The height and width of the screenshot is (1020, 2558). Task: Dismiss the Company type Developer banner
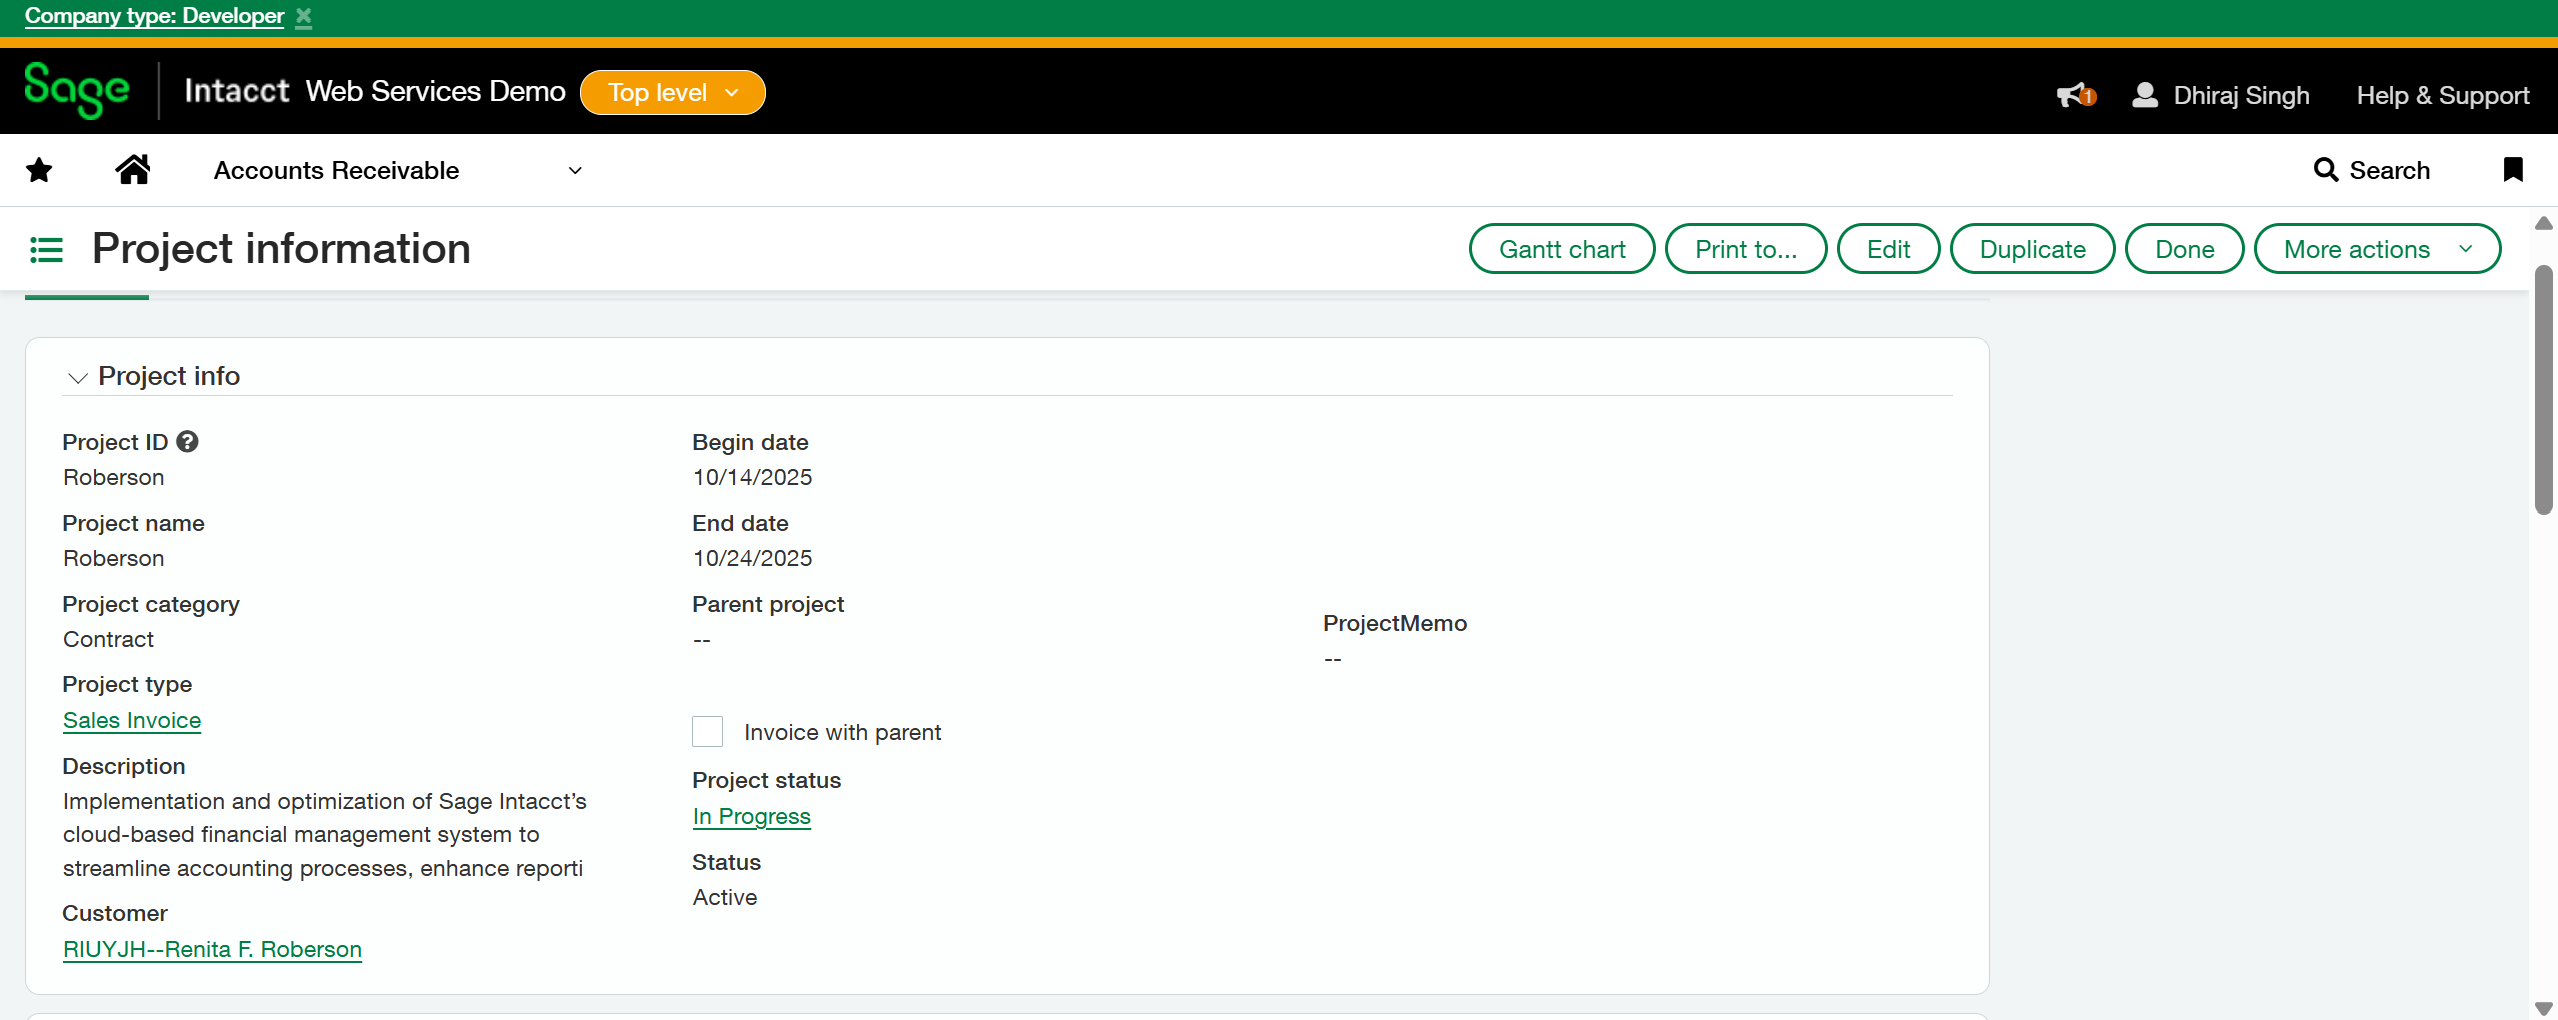304,17
